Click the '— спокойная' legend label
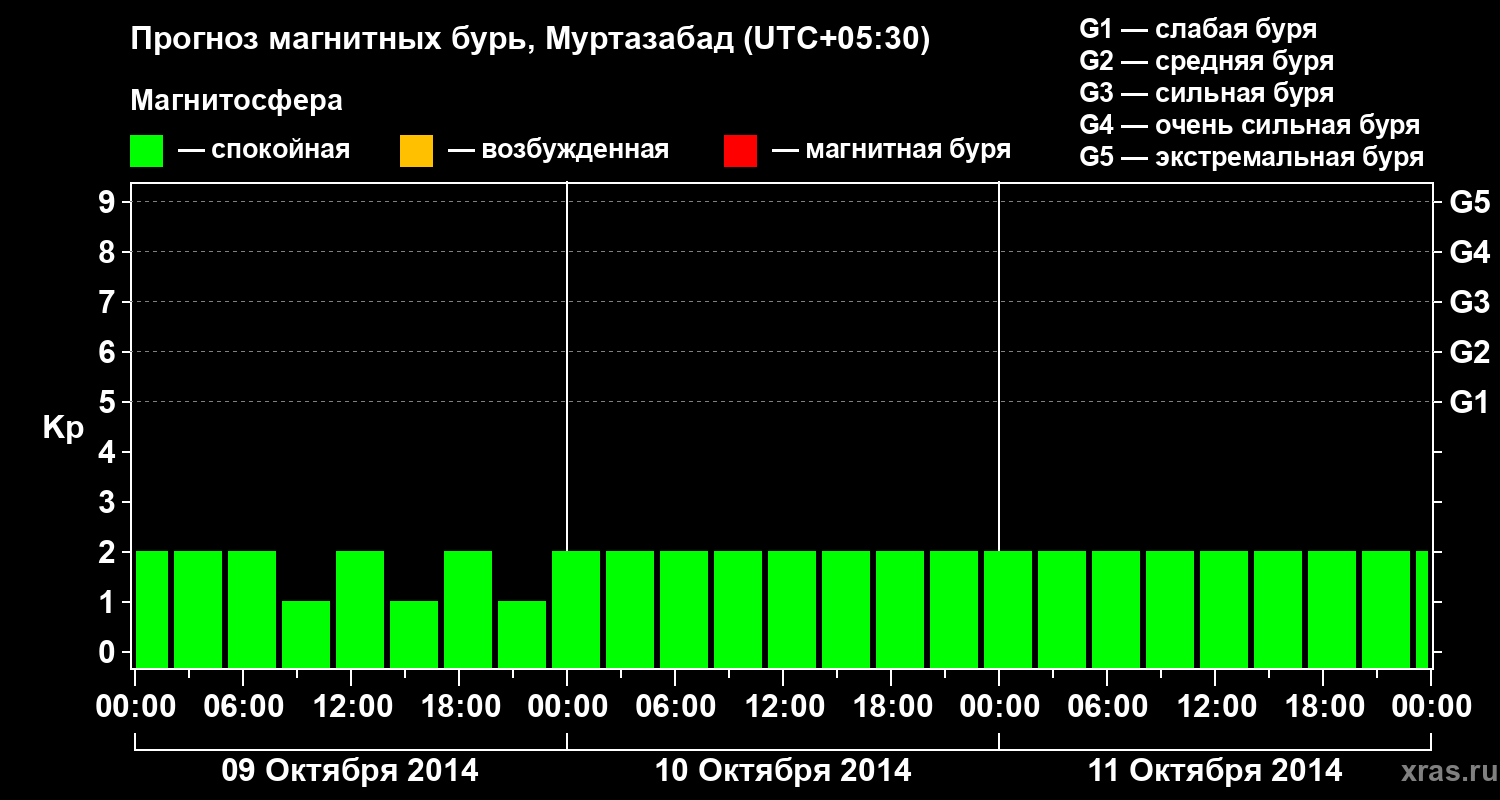 click(x=264, y=150)
